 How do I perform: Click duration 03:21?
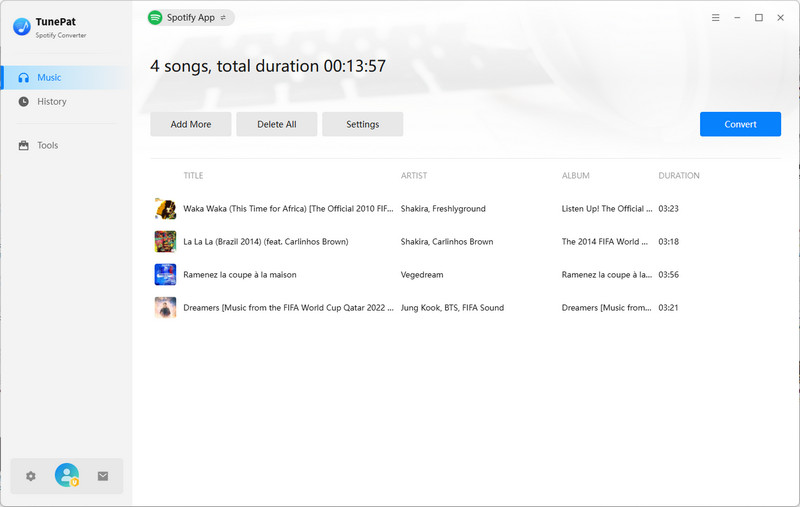click(x=668, y=308)
